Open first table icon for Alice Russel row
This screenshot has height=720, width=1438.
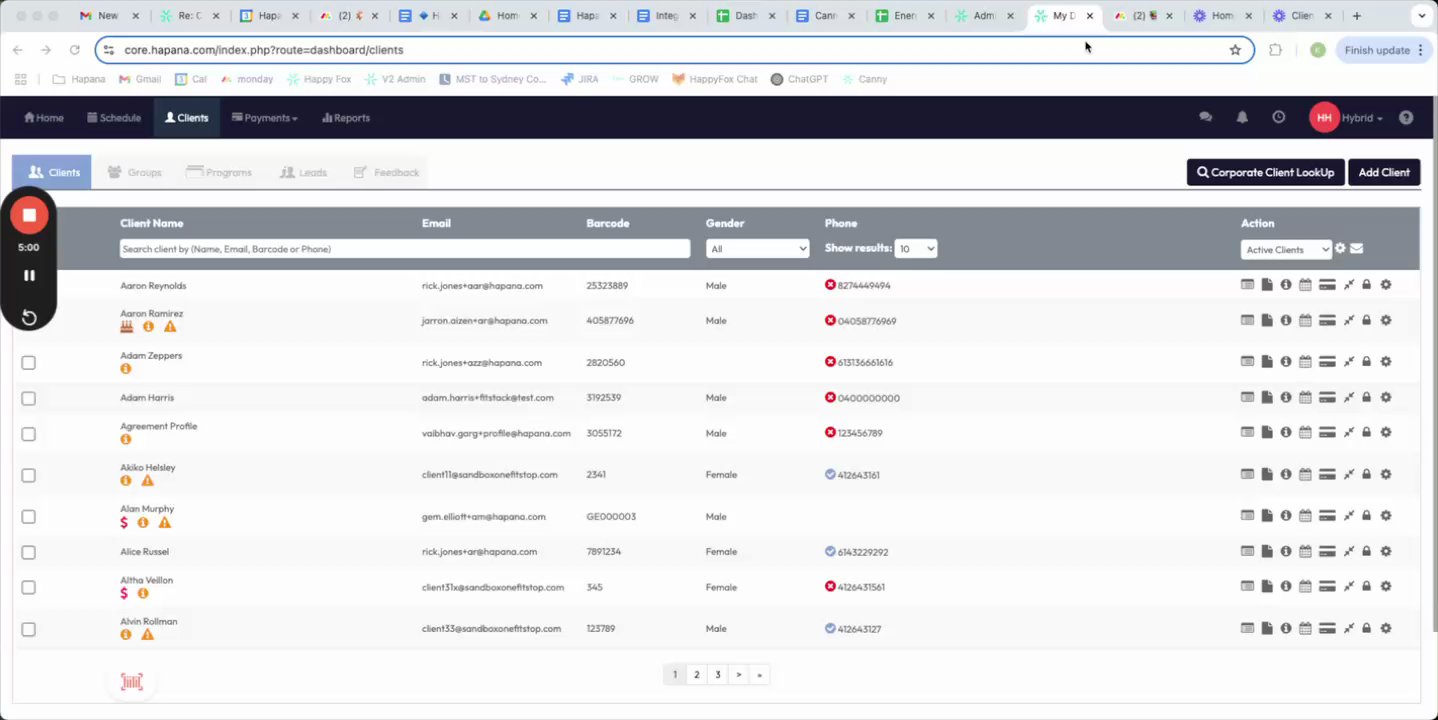click(1247, 551)
